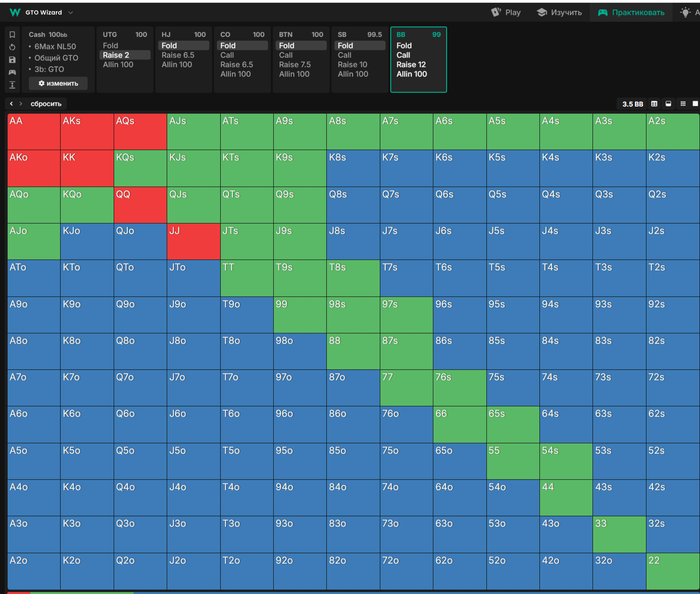Click the Q9s hand cell
The height and width of the screenshot is (594, 700).
(300, 205)
